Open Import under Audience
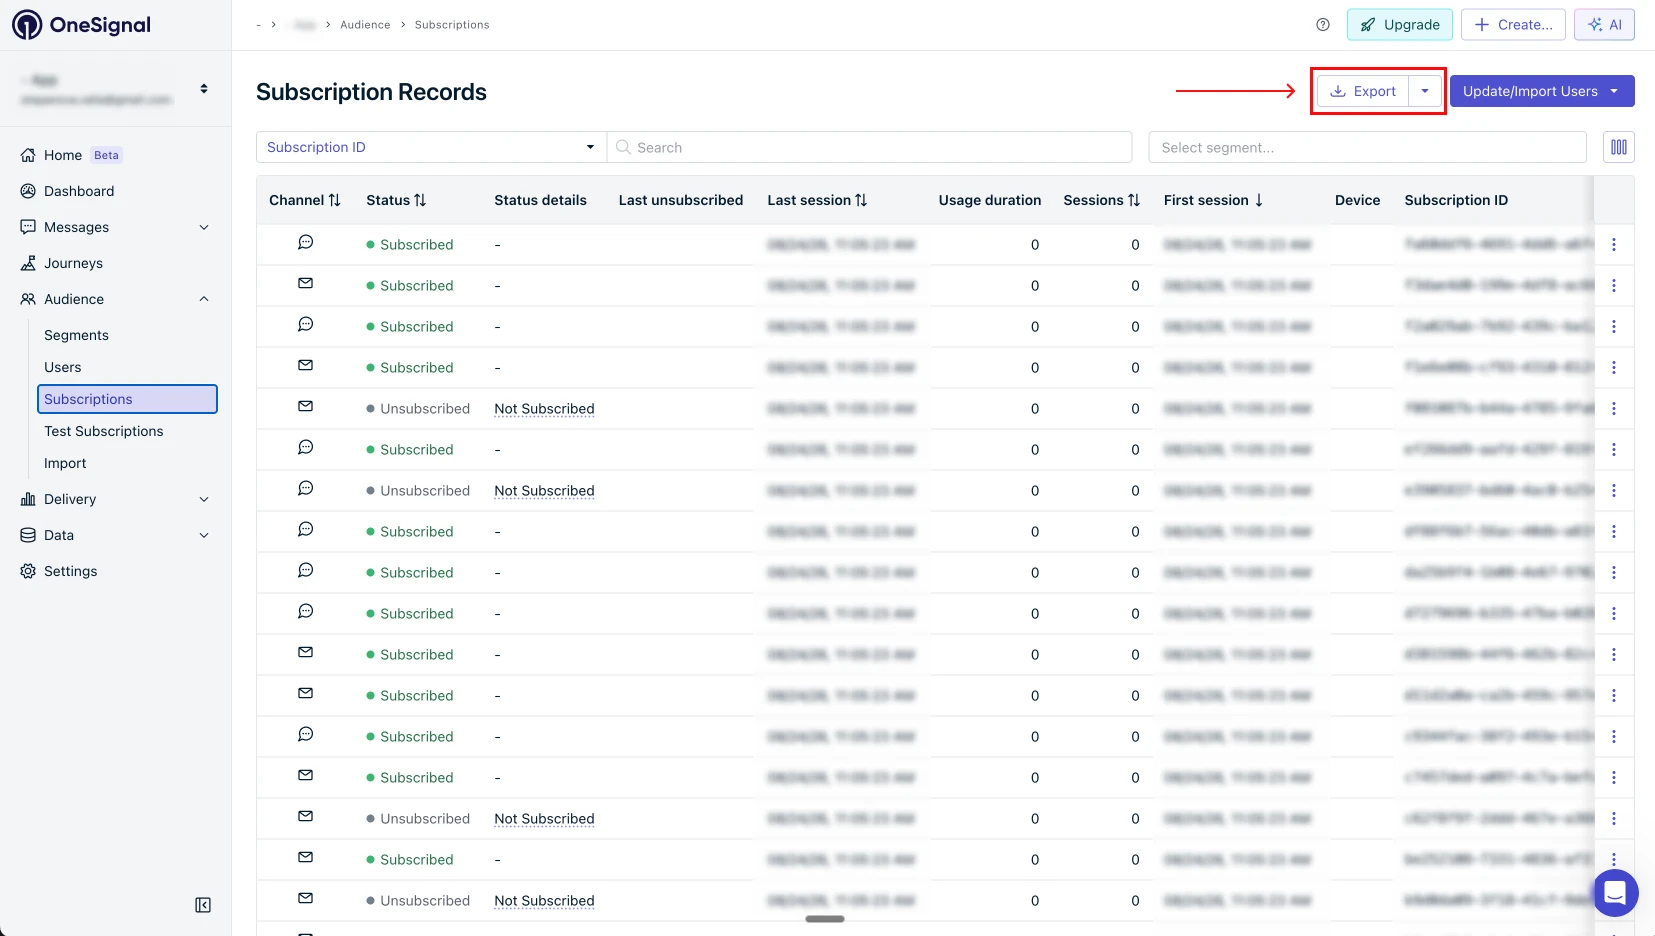Screen dimensions: 1655x936 pyautogui.click(x=65, y=463)
